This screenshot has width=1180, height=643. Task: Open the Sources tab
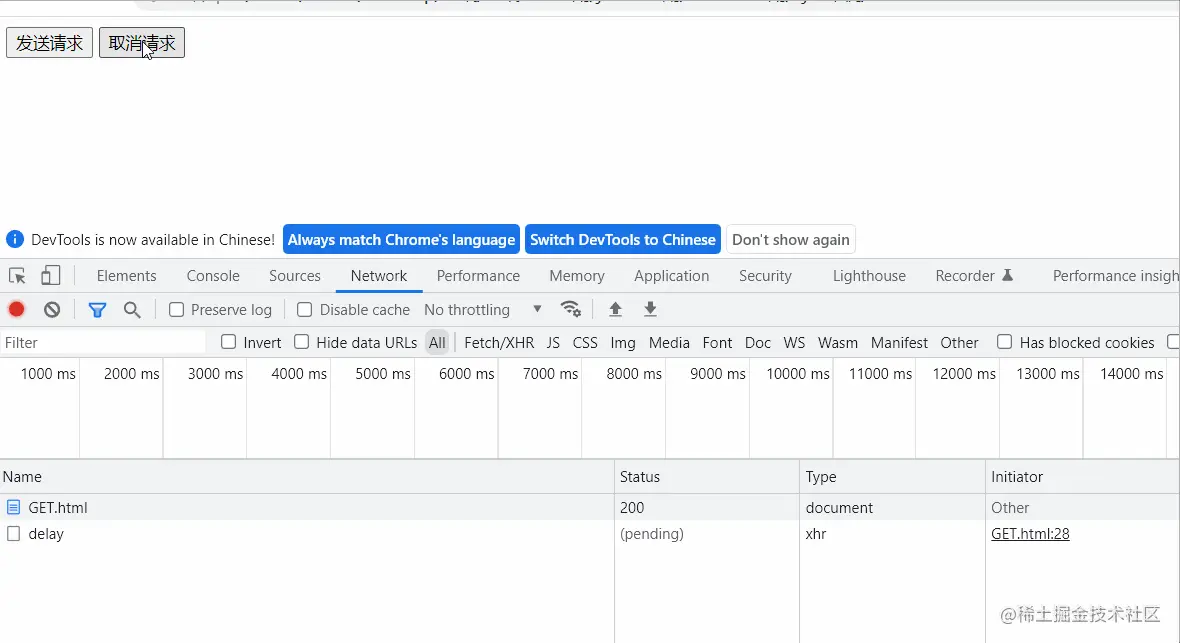(x=295, y=276)
